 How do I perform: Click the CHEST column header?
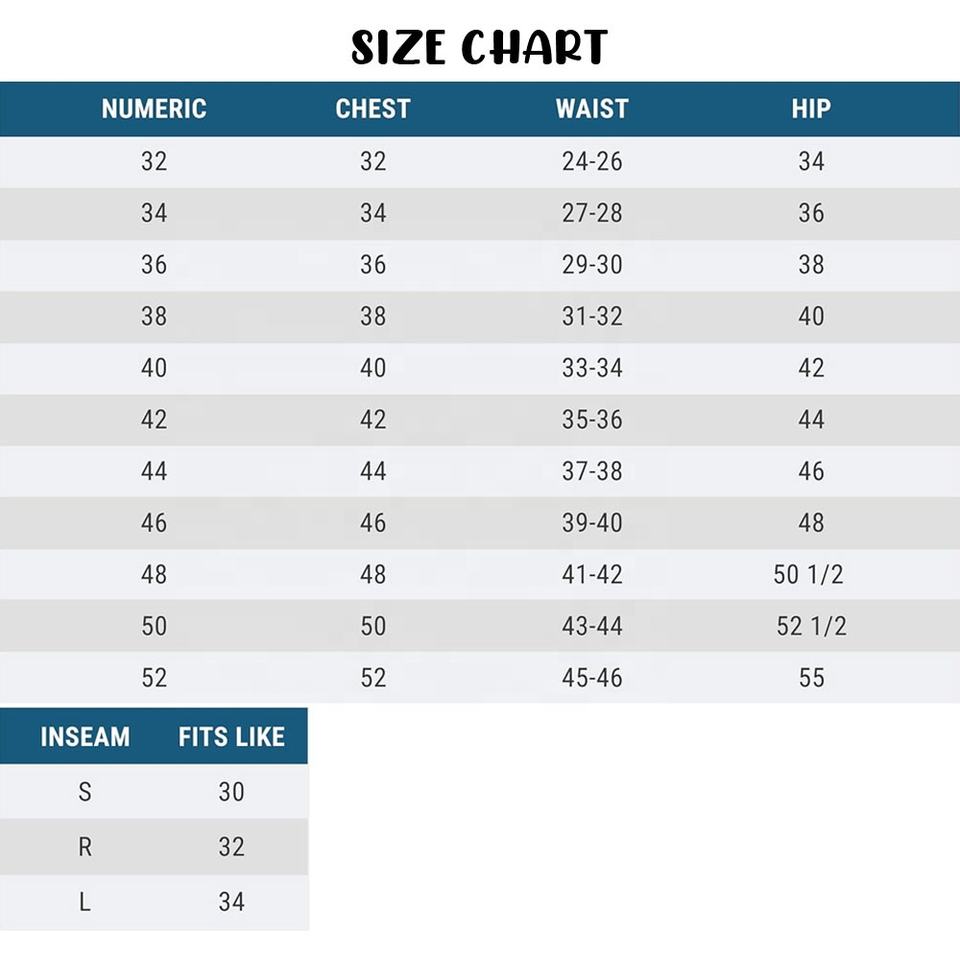[373, 109]
